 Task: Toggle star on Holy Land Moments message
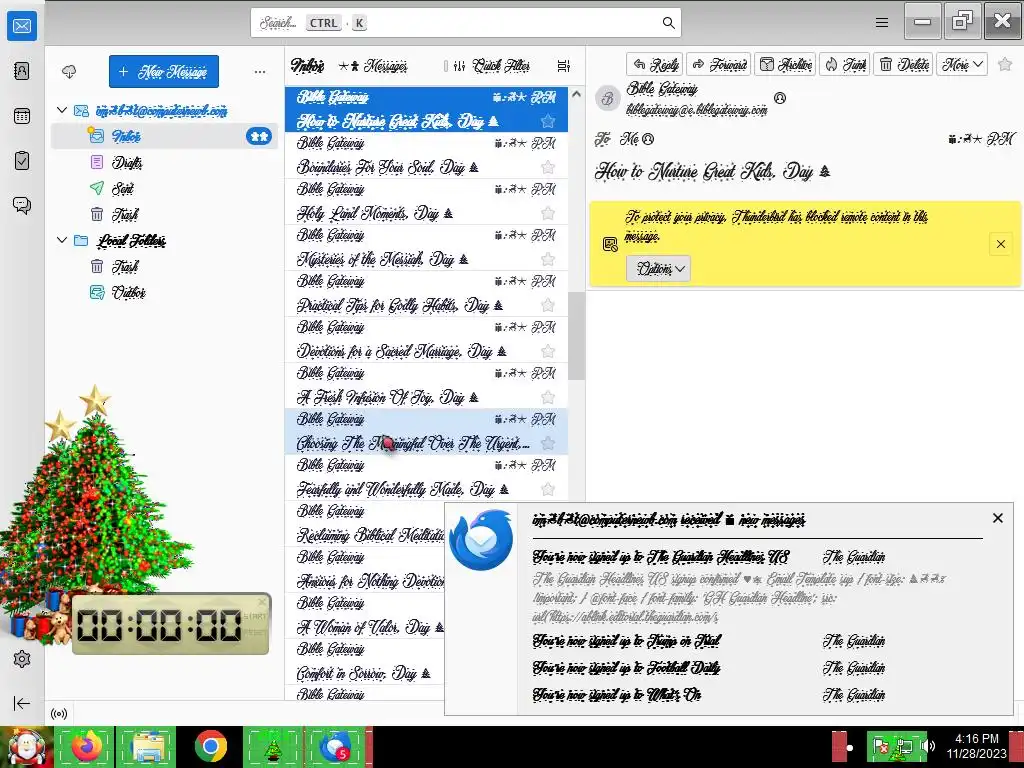pos(548,213)
